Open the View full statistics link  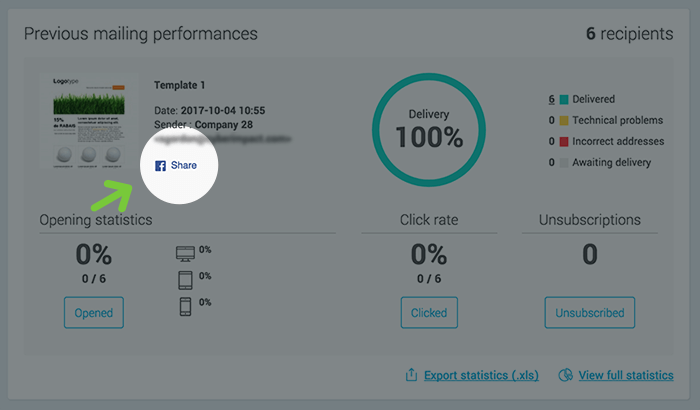625,375
